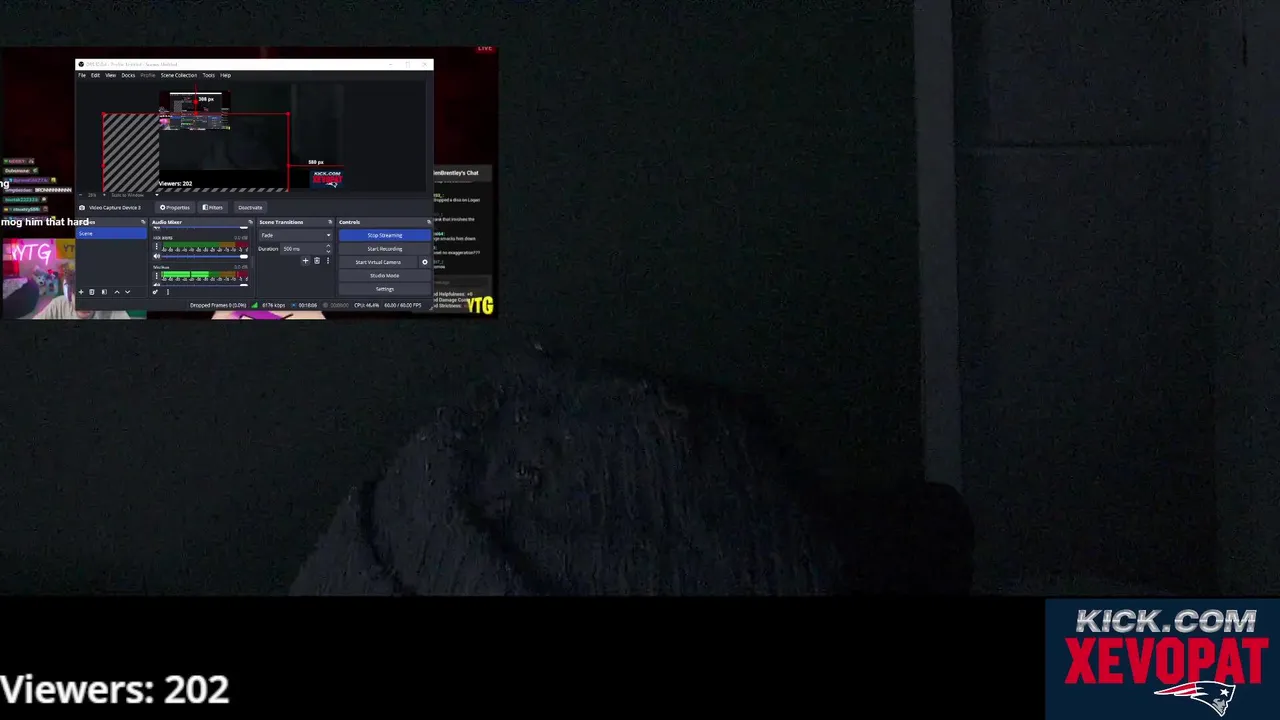Select the Kick.com Xevopat logo in preview

(326, 179)
